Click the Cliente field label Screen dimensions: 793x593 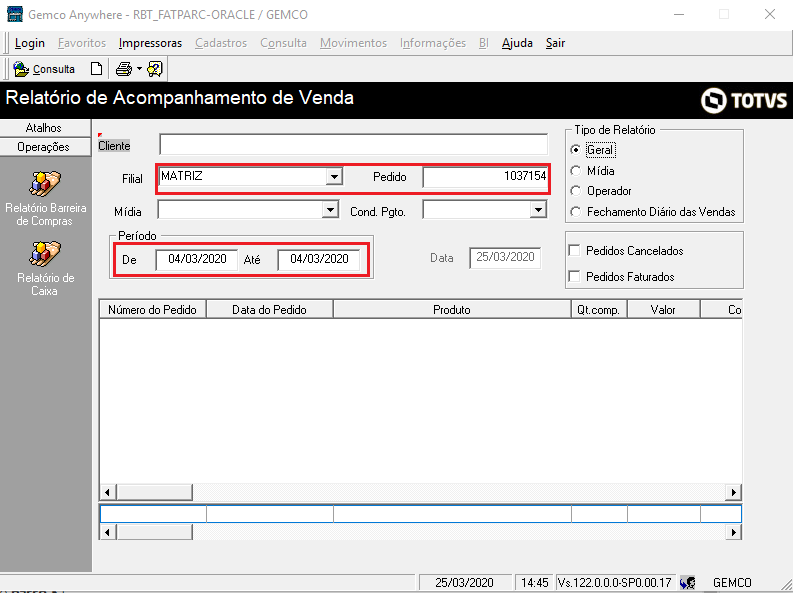(114, 146)
